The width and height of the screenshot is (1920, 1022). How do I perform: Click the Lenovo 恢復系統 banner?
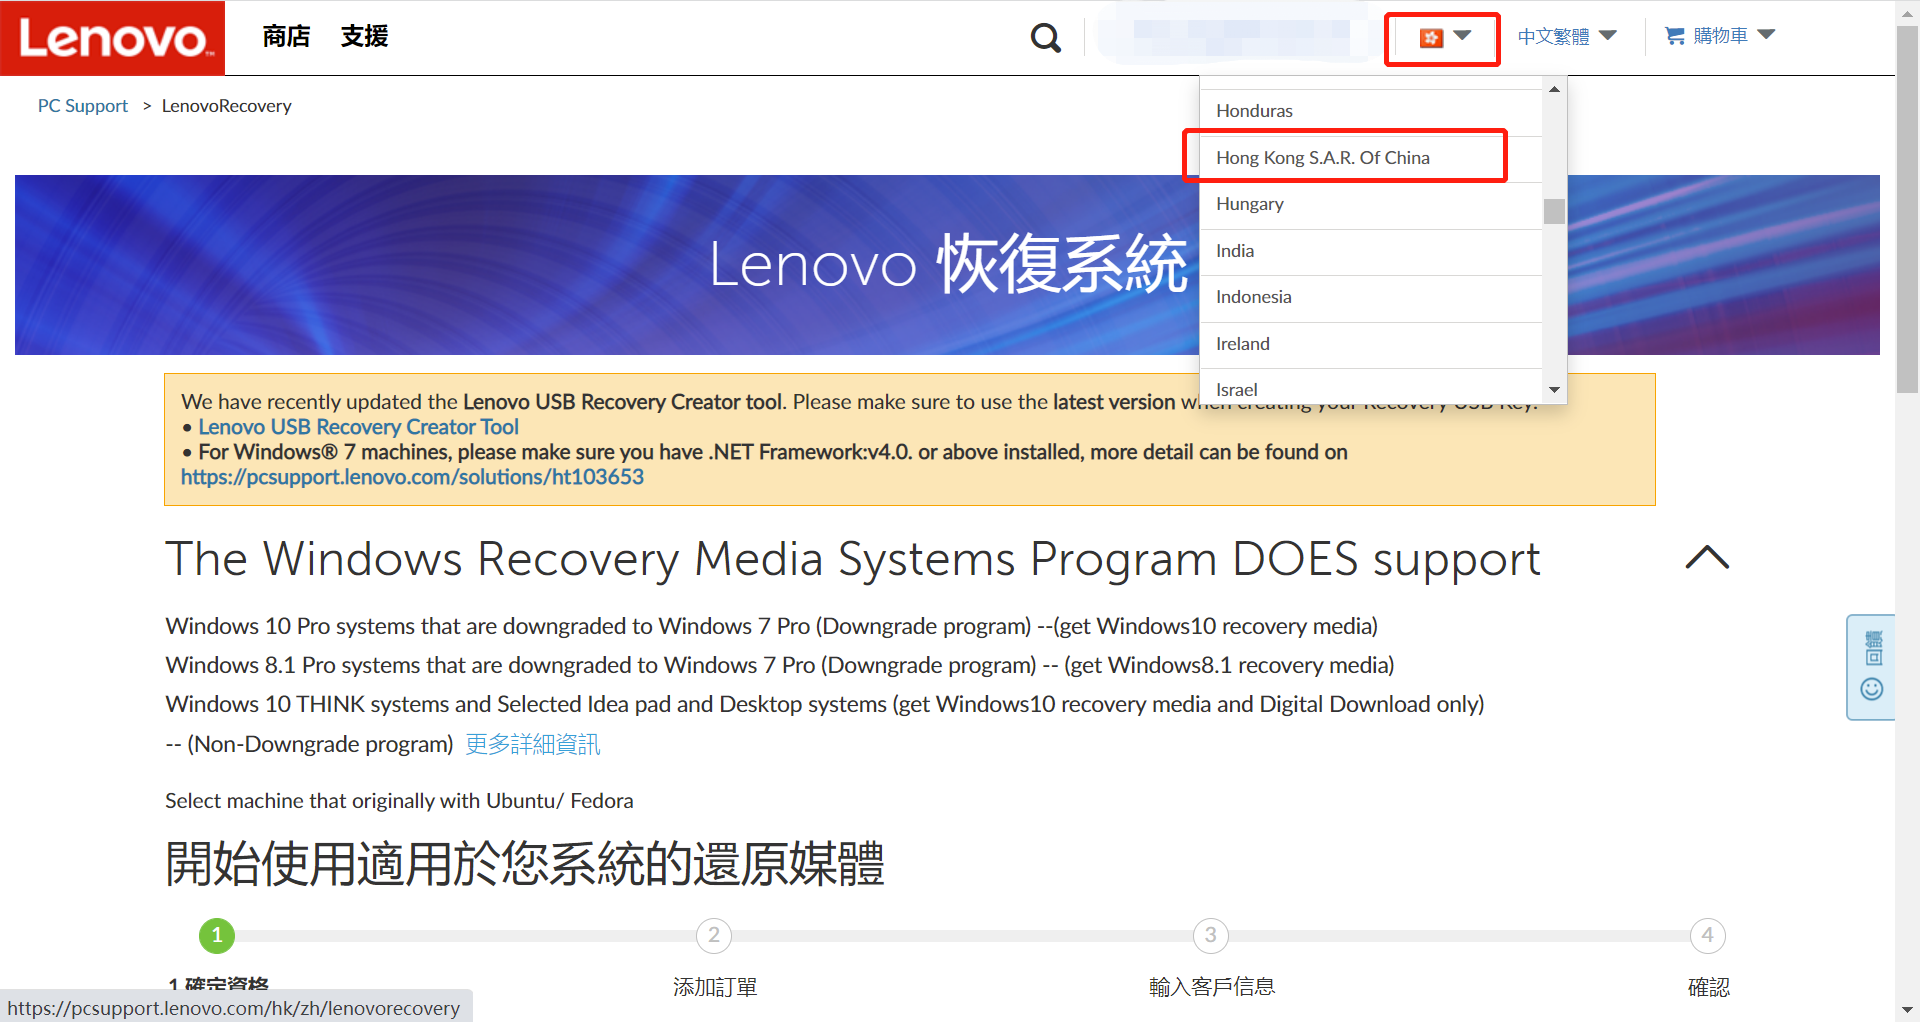947,265
